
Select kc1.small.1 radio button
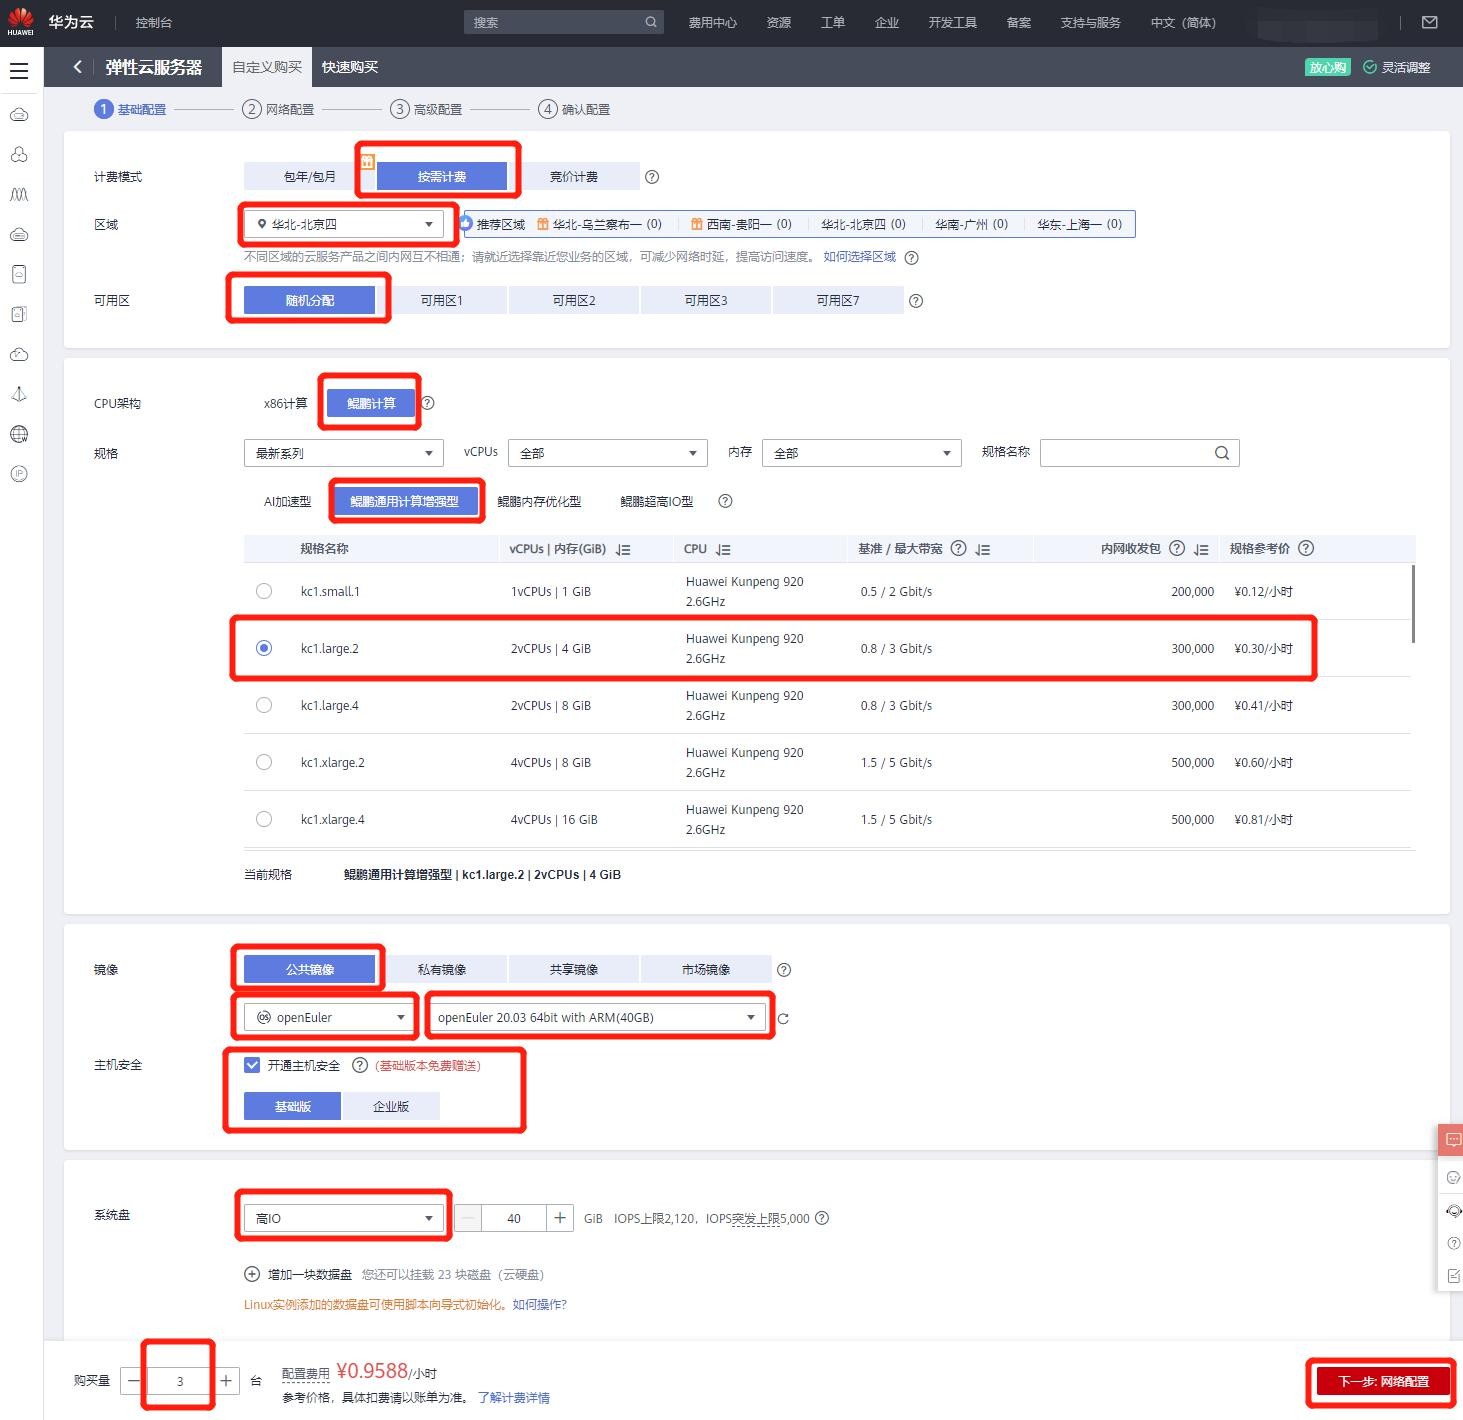(264, 591)
